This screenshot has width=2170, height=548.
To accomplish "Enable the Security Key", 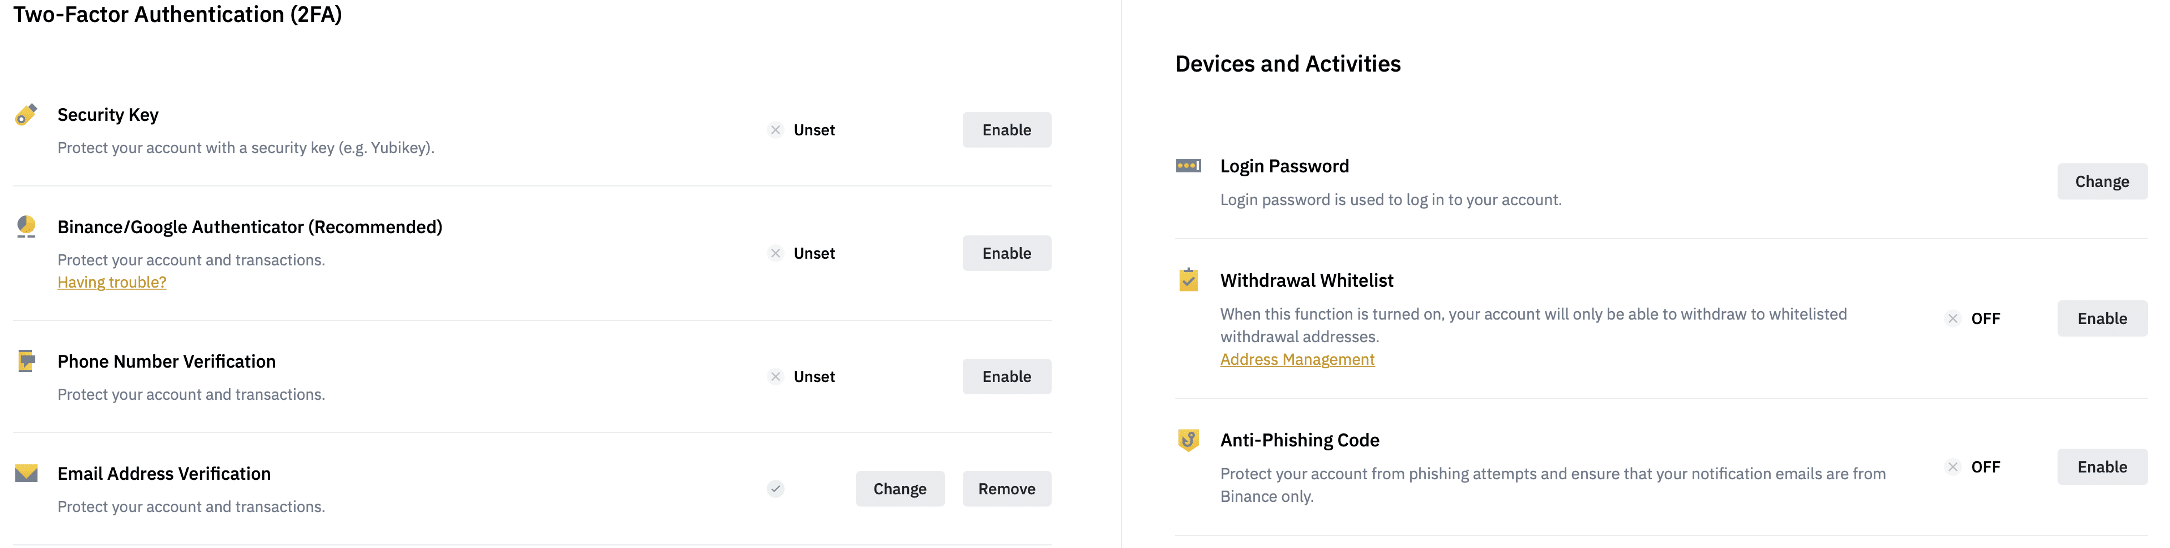I will 1007,130.
